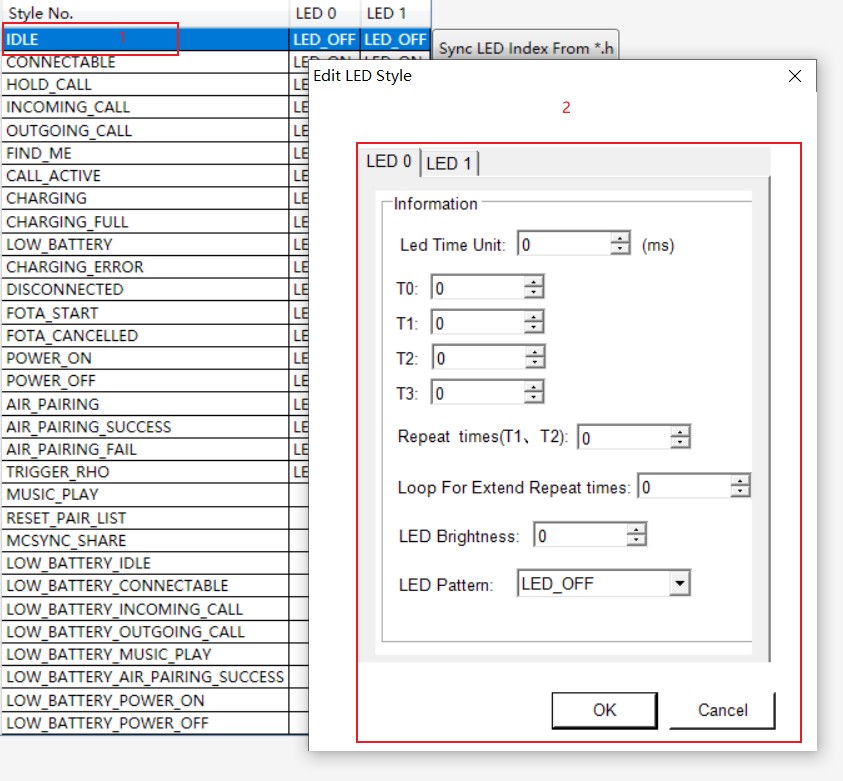Open the LED Pattern dropdown
The image size is (843, 781).
coord(680,583)
